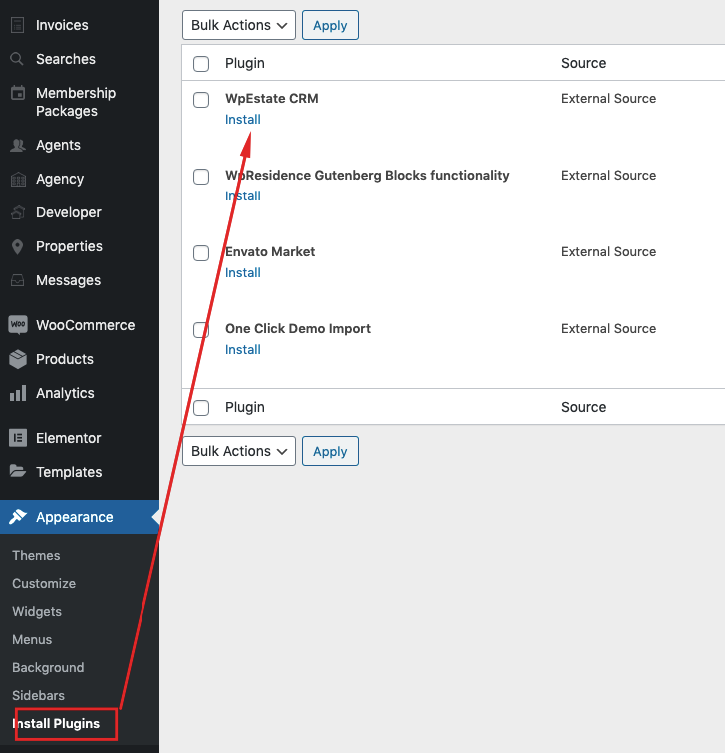Image resolution: width=725 pixels, height=753 pixels.
Task: Install the WpEstate CRM plugin
Action: pos(242,120)
